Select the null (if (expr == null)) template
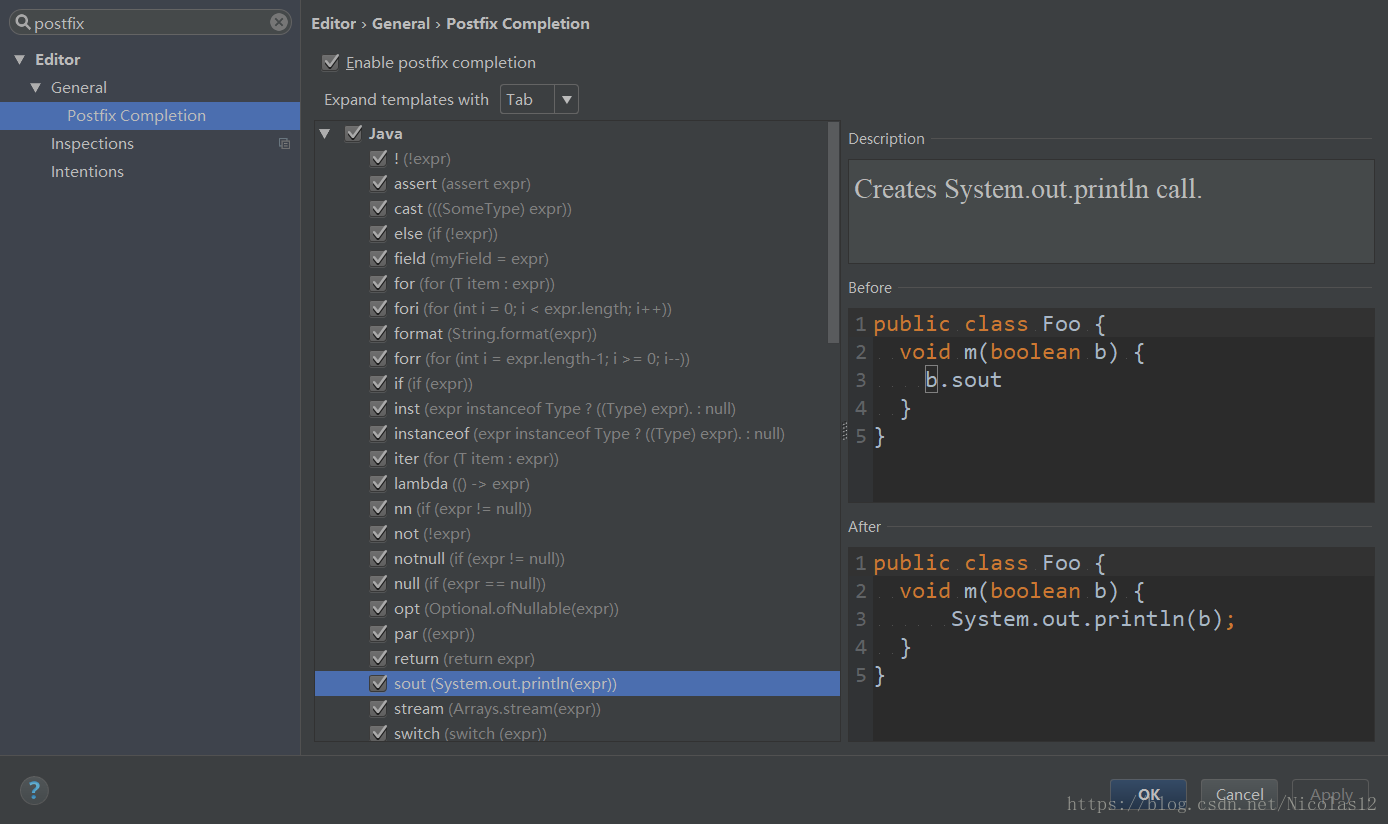The height and width of the screenshot is (824, 1388). point(577,583)
